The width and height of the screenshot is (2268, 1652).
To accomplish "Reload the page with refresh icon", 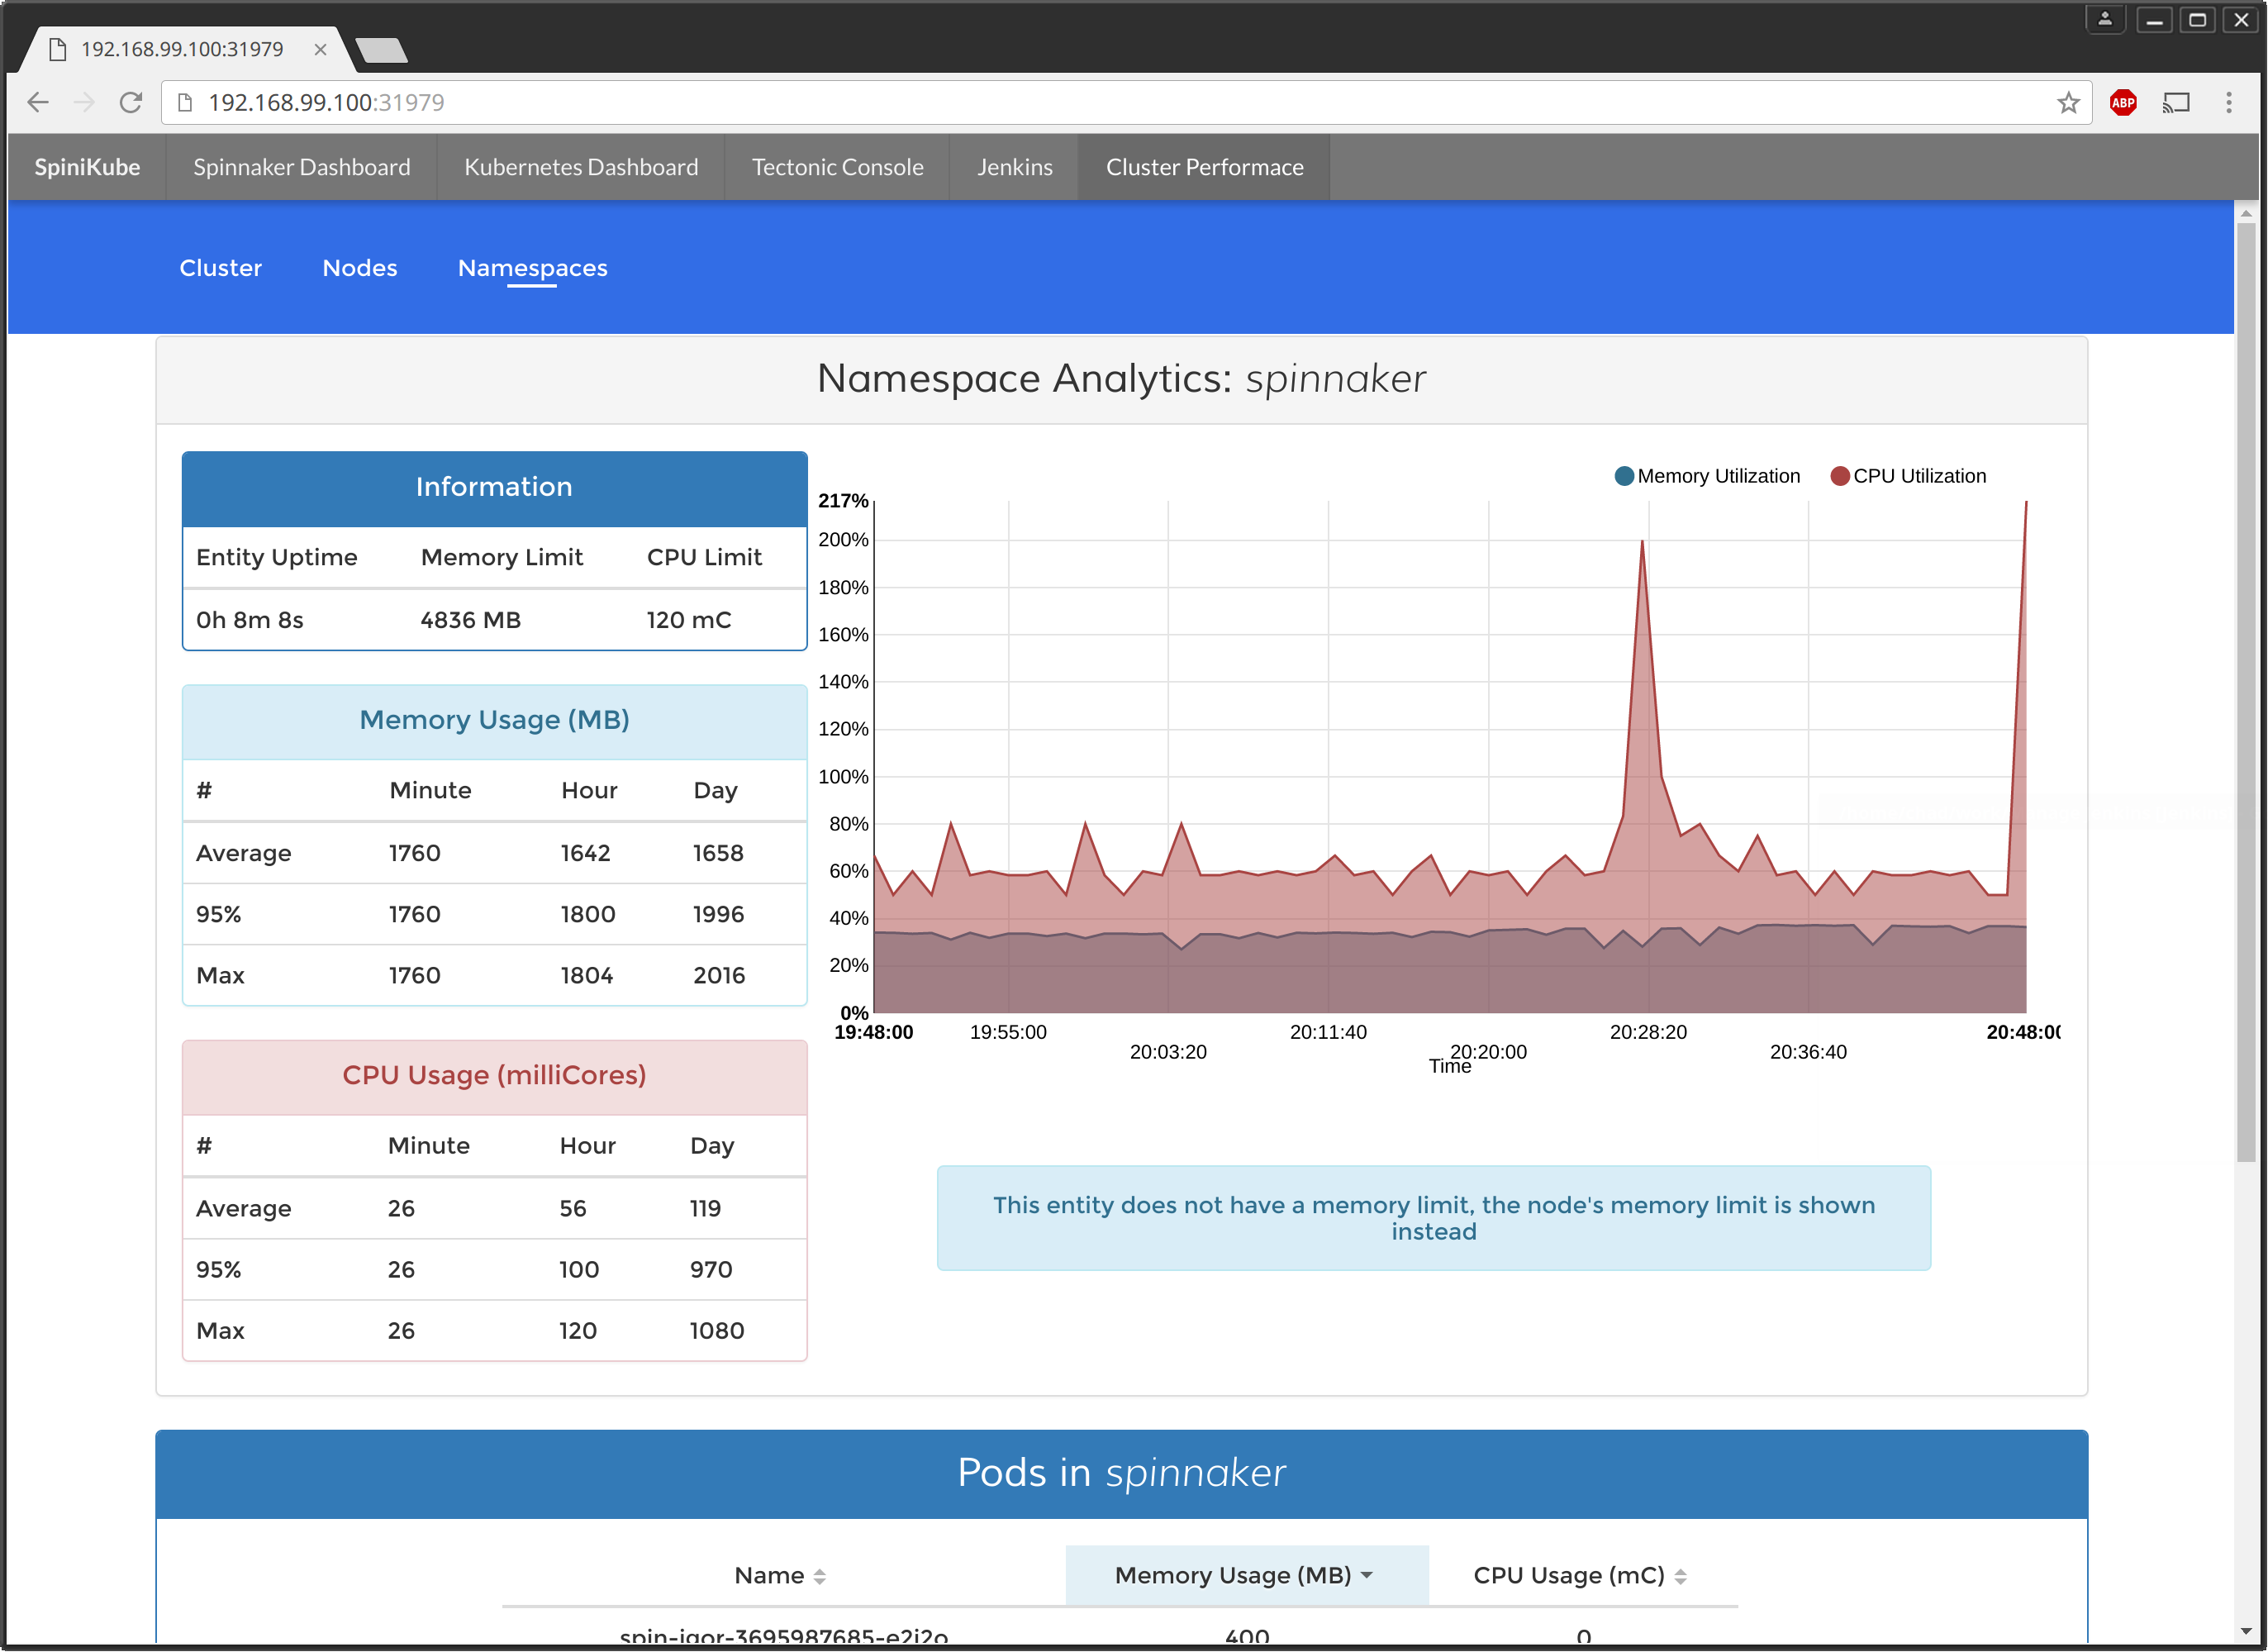I will click(131, 102).
